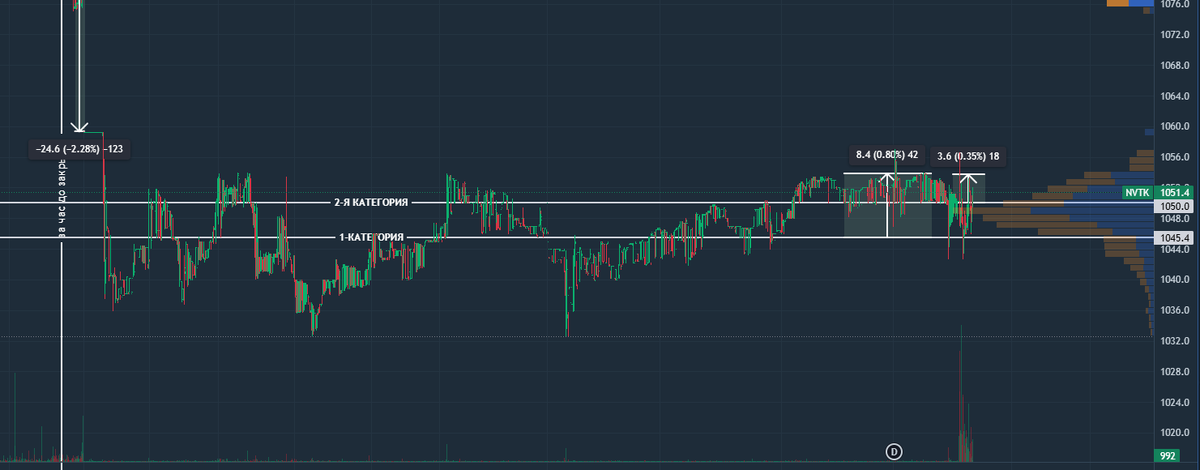The width and height of the screenshot is (1200, 470).
Task: Click the 1076.0 price axis value
Action: (x=1174, y=5)
